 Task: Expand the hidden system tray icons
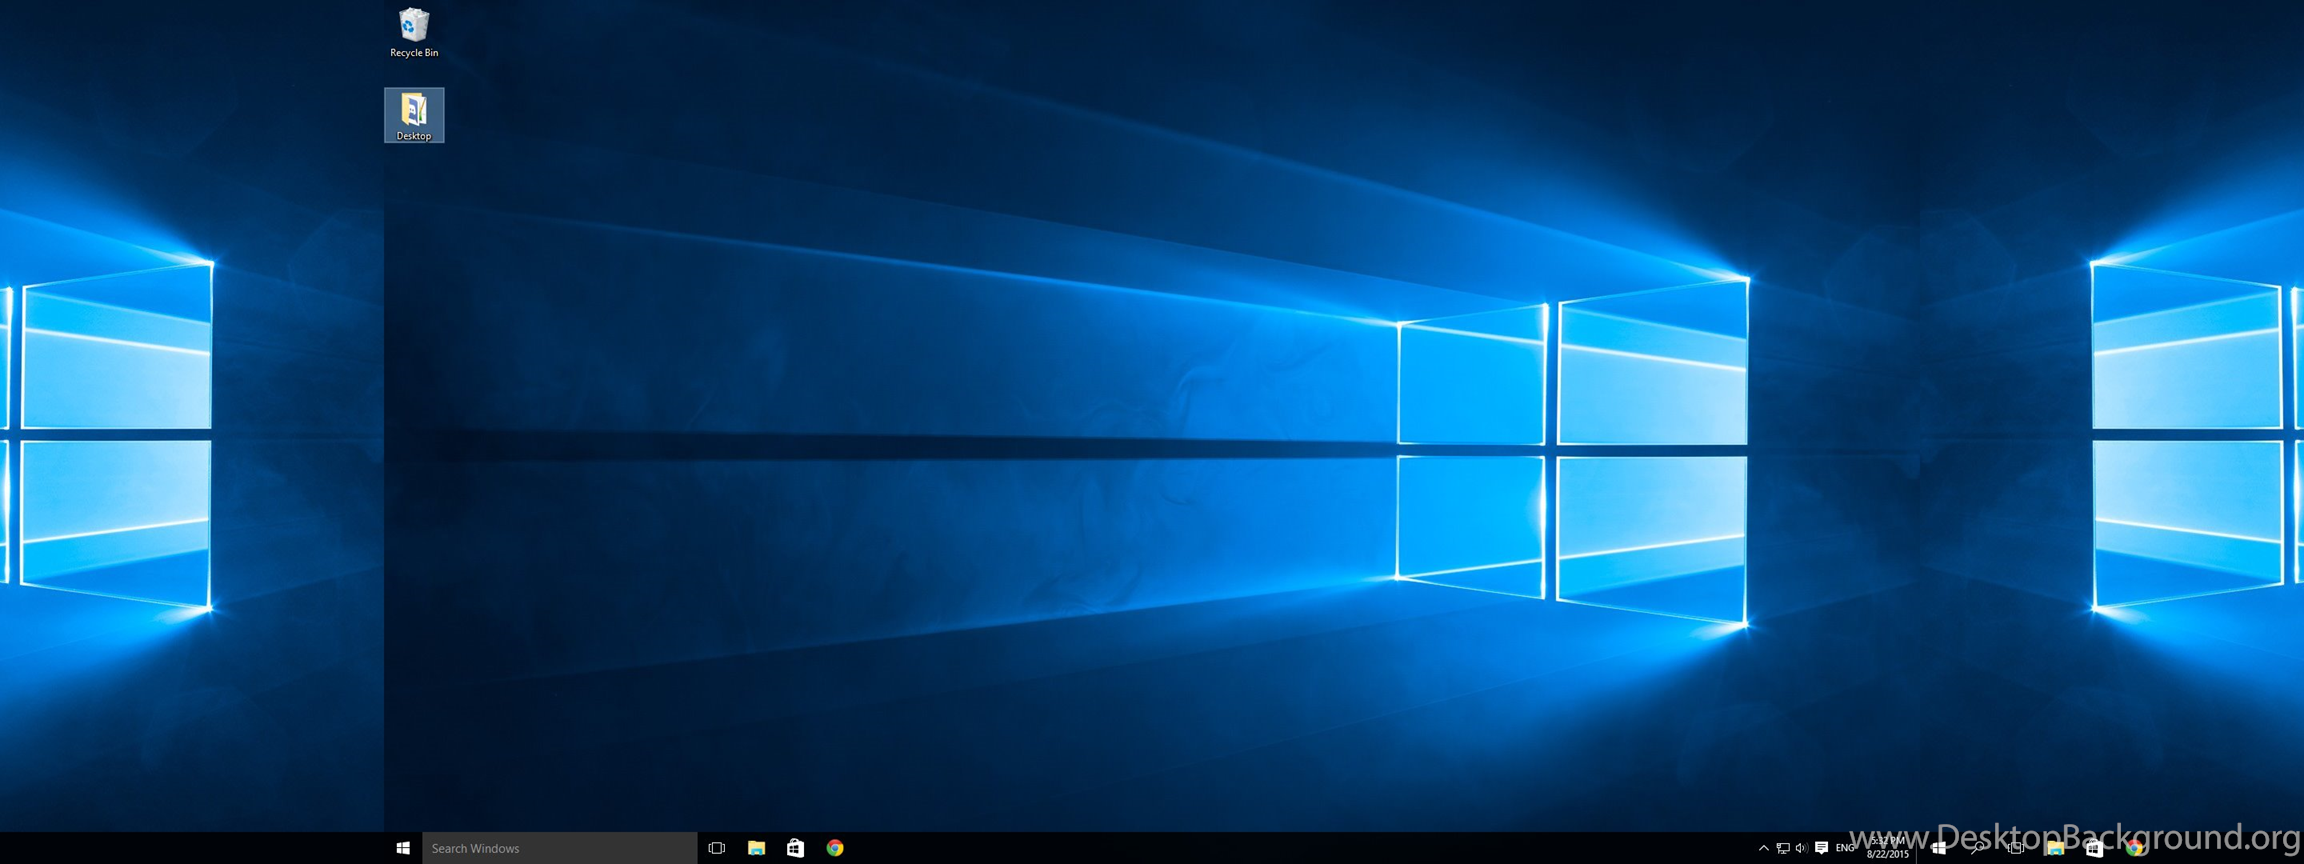[x=1763, y=848]
